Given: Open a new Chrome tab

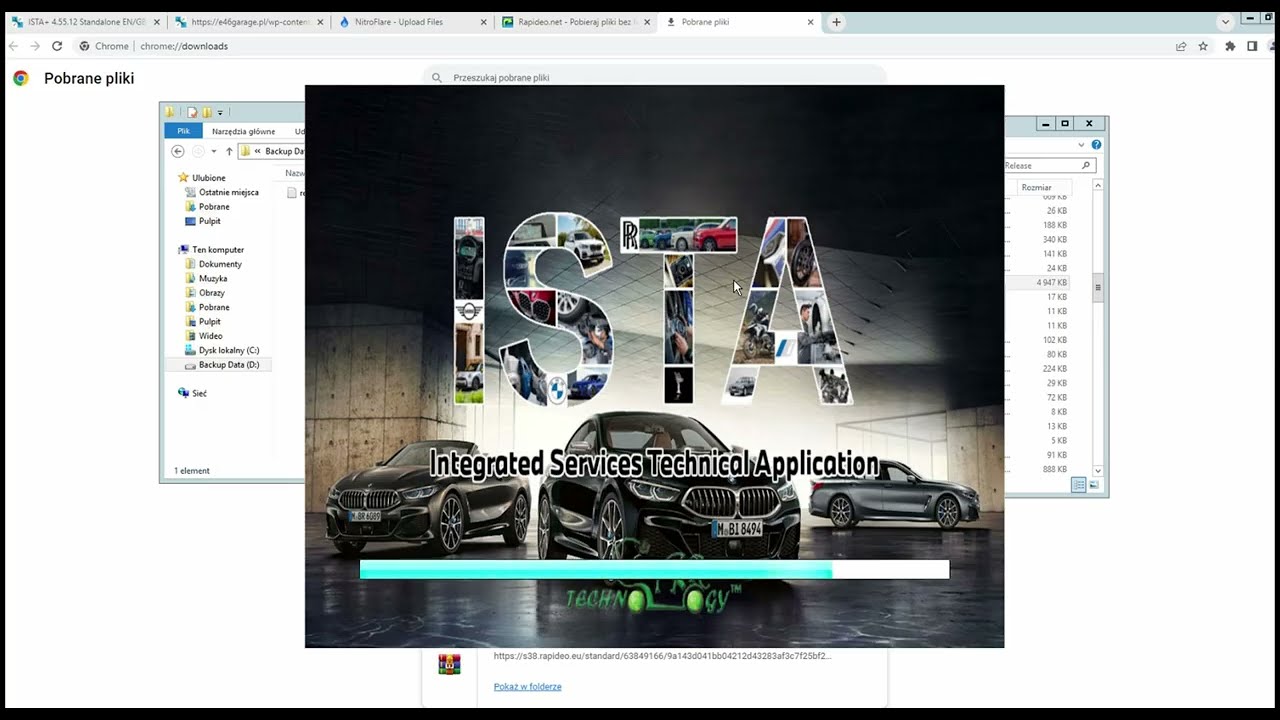Looking at the screenshot, I should [x=837, y=22].
